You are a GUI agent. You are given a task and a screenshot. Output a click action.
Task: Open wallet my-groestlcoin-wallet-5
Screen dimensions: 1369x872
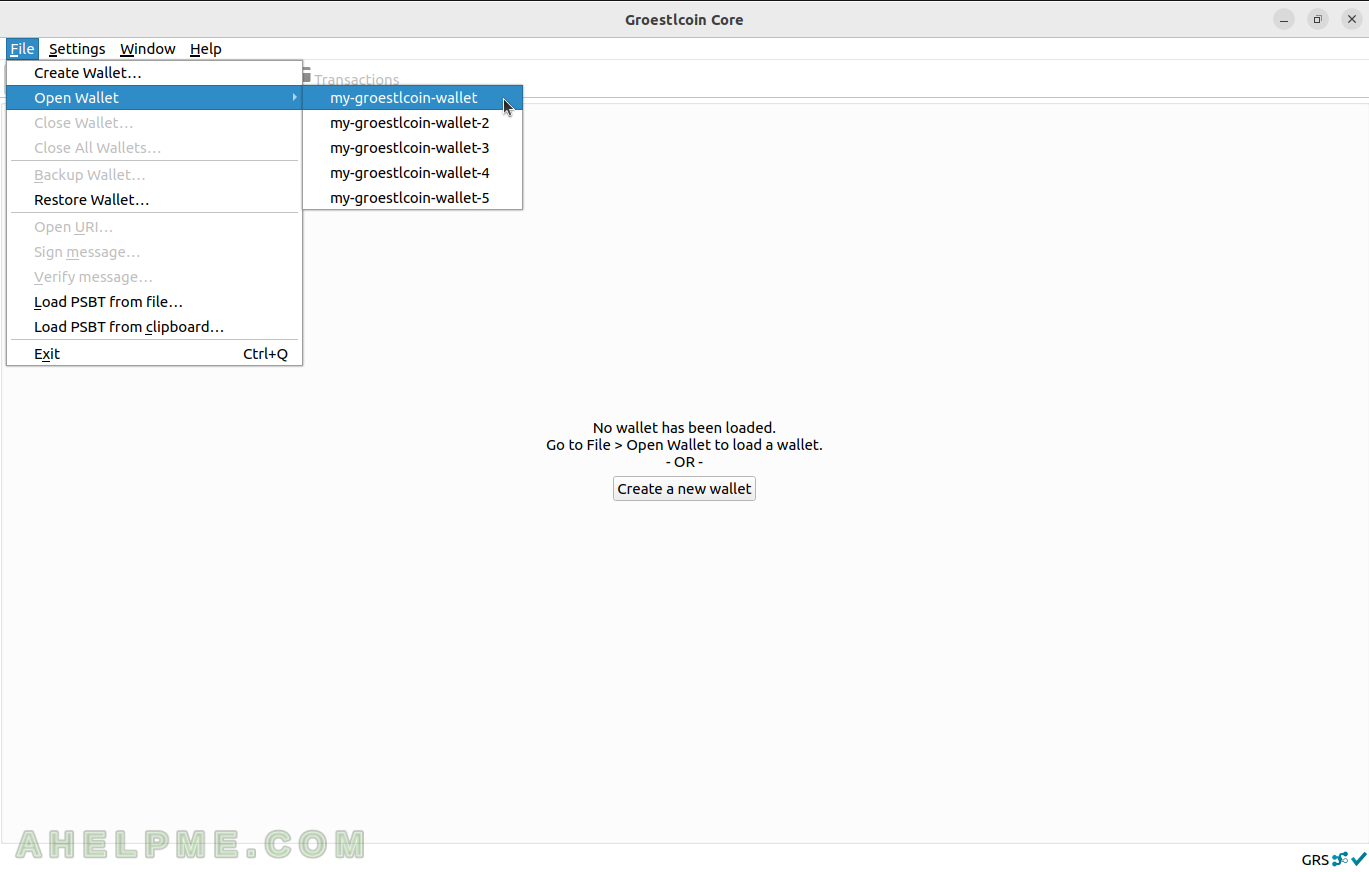tap(412, 198)
